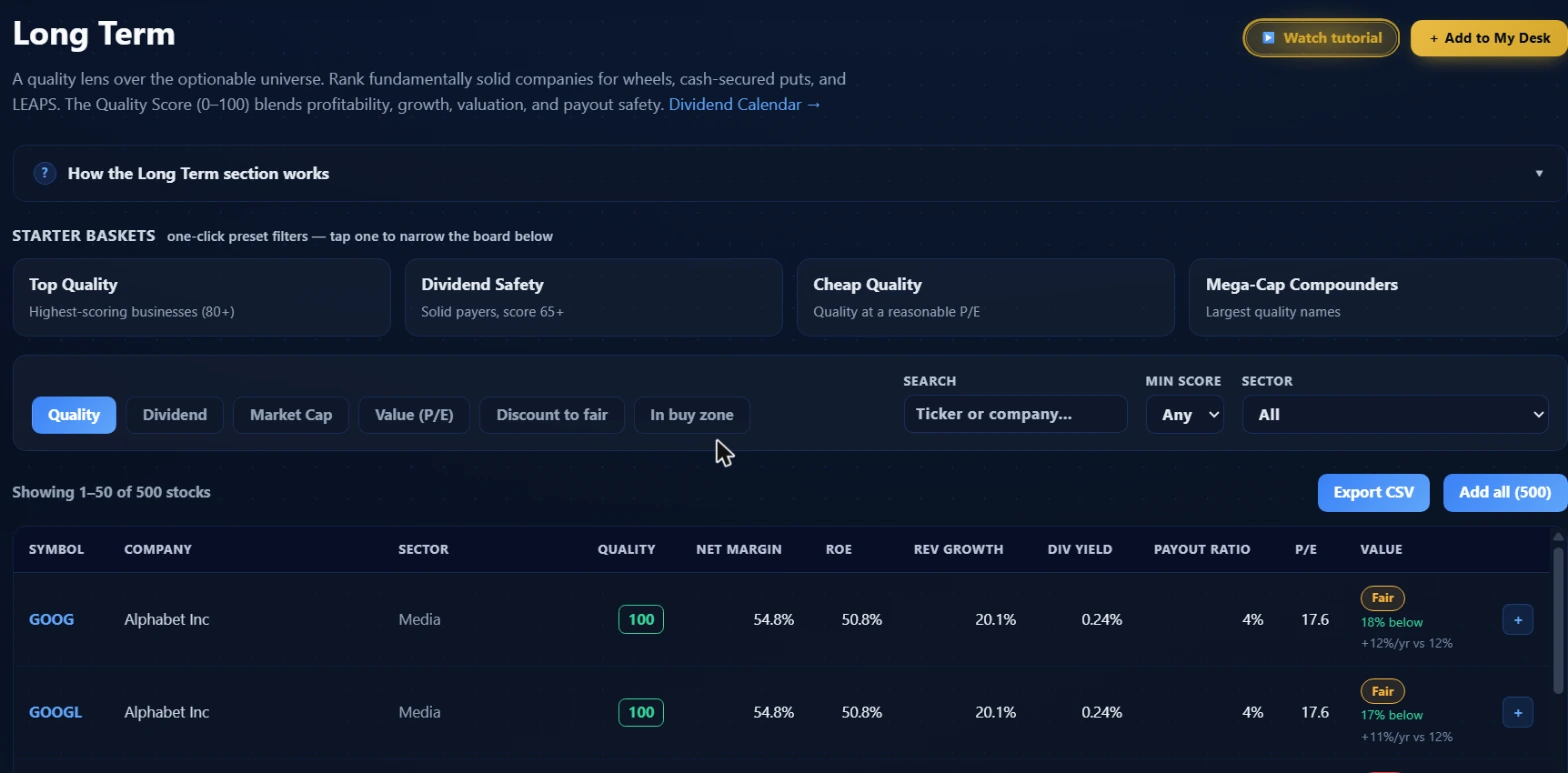Open the GOOGL ticker link
1568x773 pixels.
[x=56, y=713]
